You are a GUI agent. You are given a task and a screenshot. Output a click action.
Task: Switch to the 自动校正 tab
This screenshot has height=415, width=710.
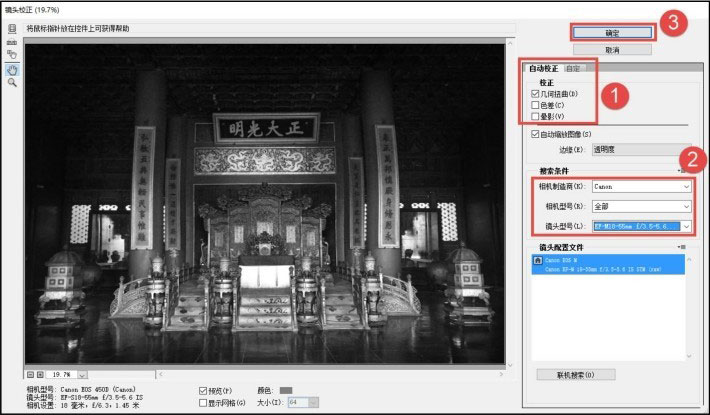544,68
